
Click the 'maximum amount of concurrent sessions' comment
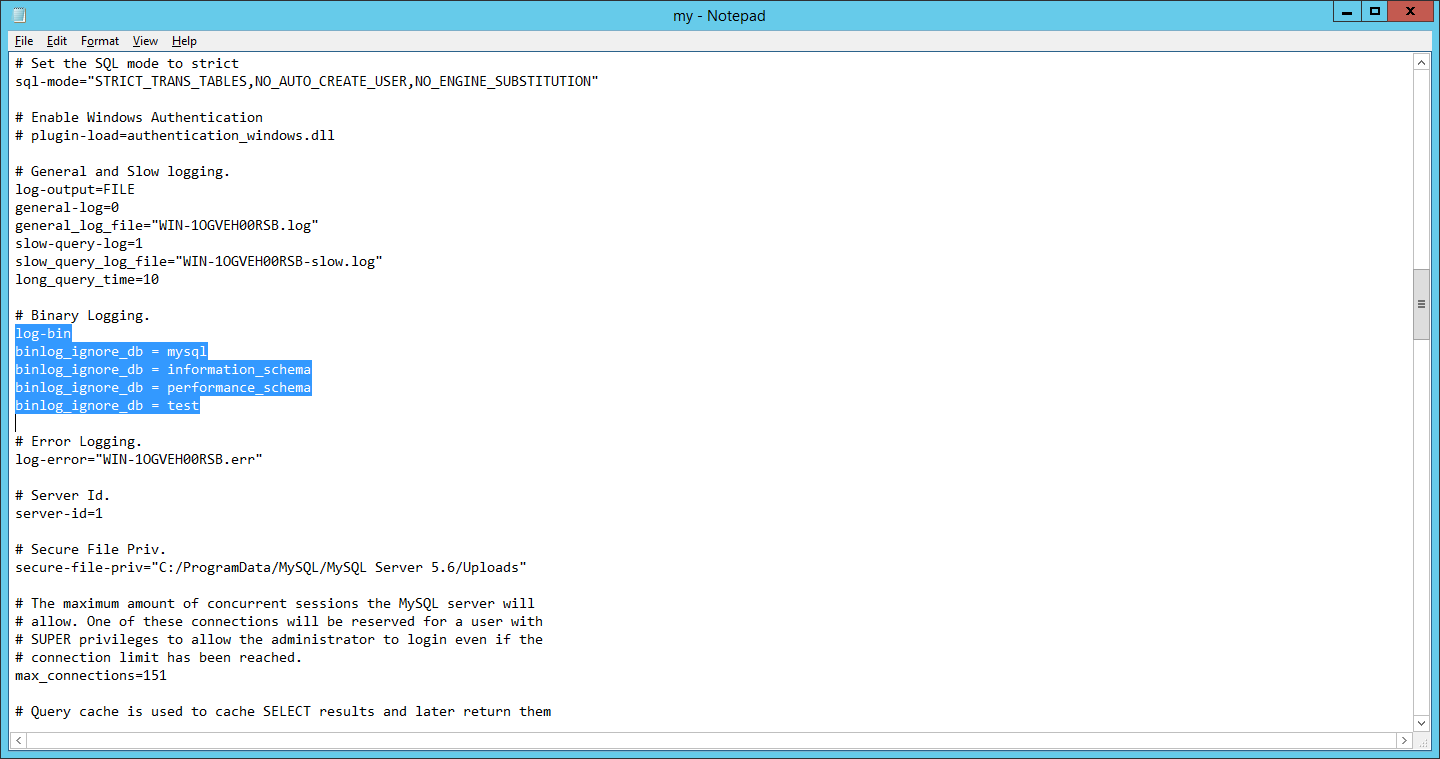pyautogui.click(x=275, y=603)
